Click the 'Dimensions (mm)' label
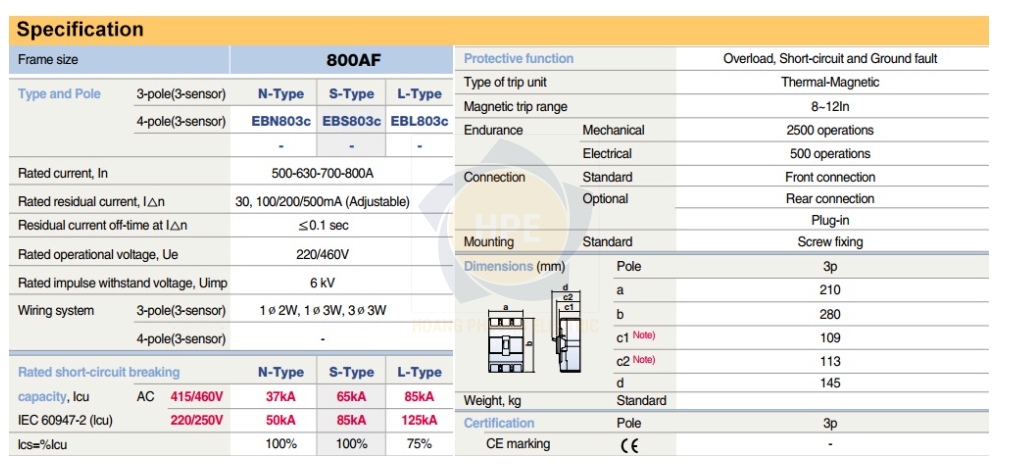1015x472 pixels. (x=514, y=266)
